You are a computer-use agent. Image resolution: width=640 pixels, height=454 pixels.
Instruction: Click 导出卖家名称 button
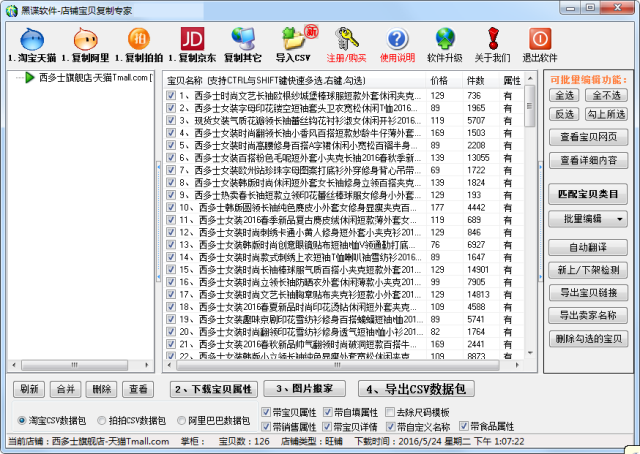588,316
